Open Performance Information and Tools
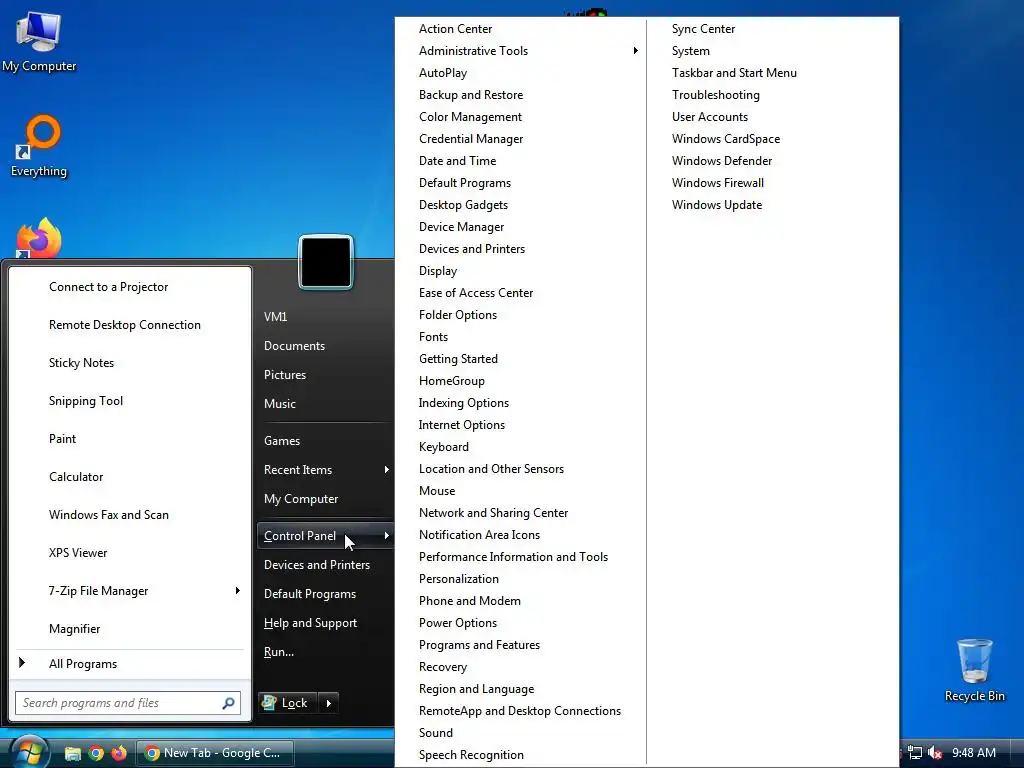 point(513,557)
